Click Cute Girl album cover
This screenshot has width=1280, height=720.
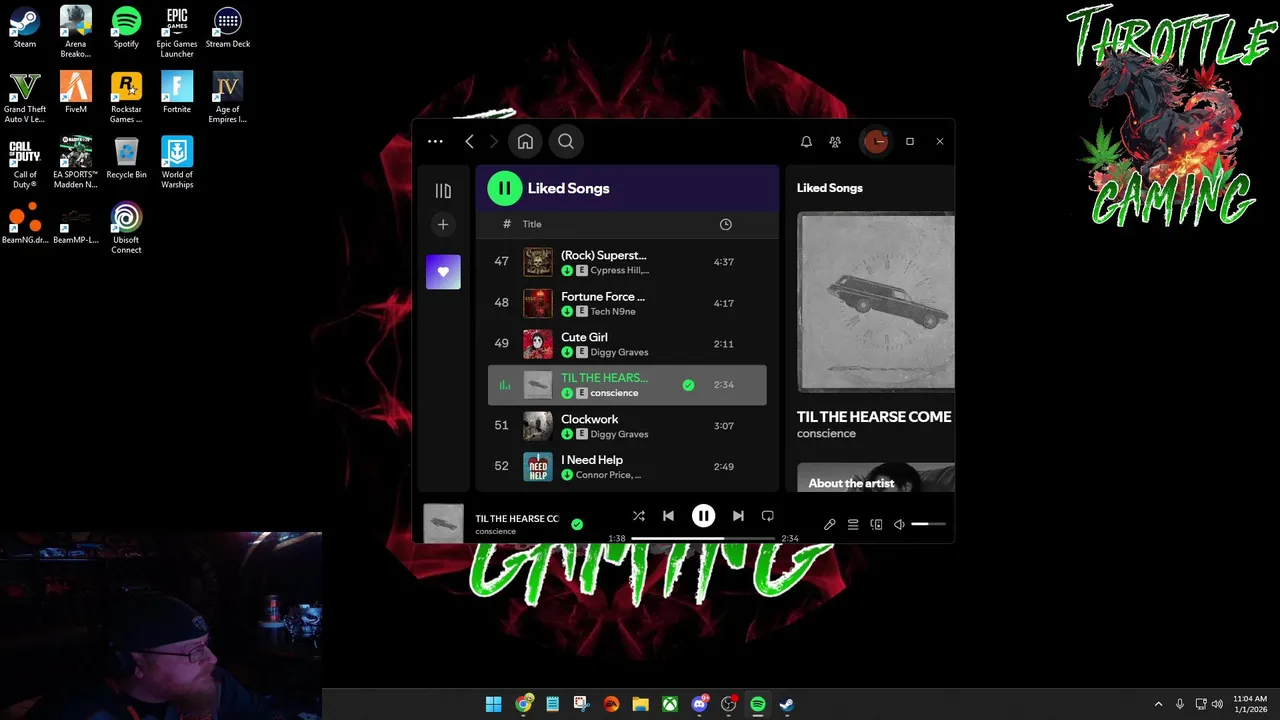point(538,344)
